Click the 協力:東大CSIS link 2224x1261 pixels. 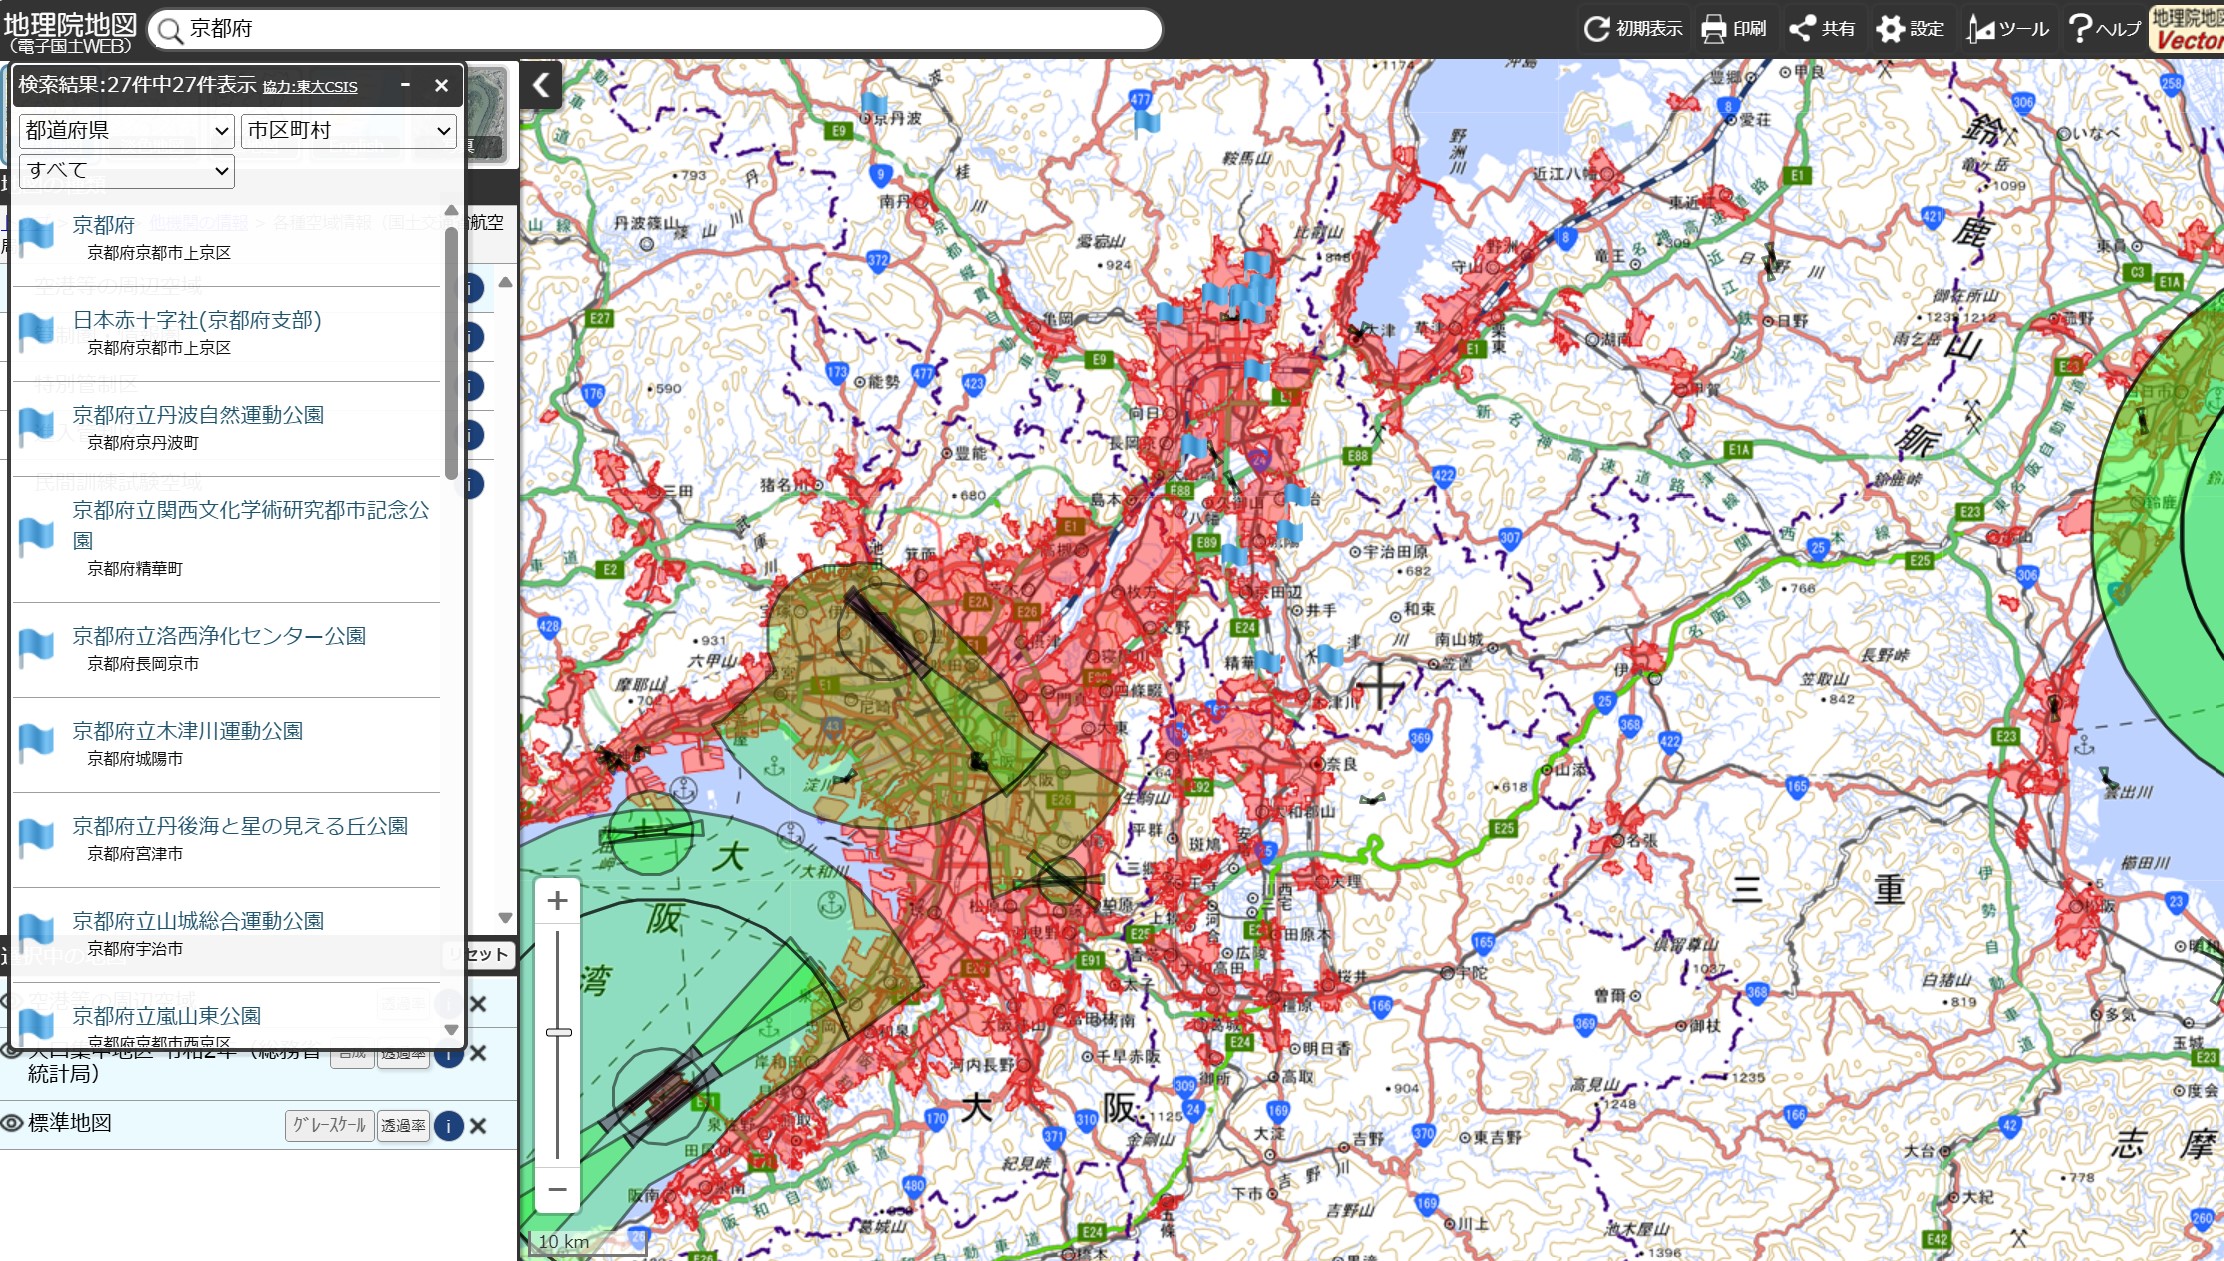(x=310, y=87)
